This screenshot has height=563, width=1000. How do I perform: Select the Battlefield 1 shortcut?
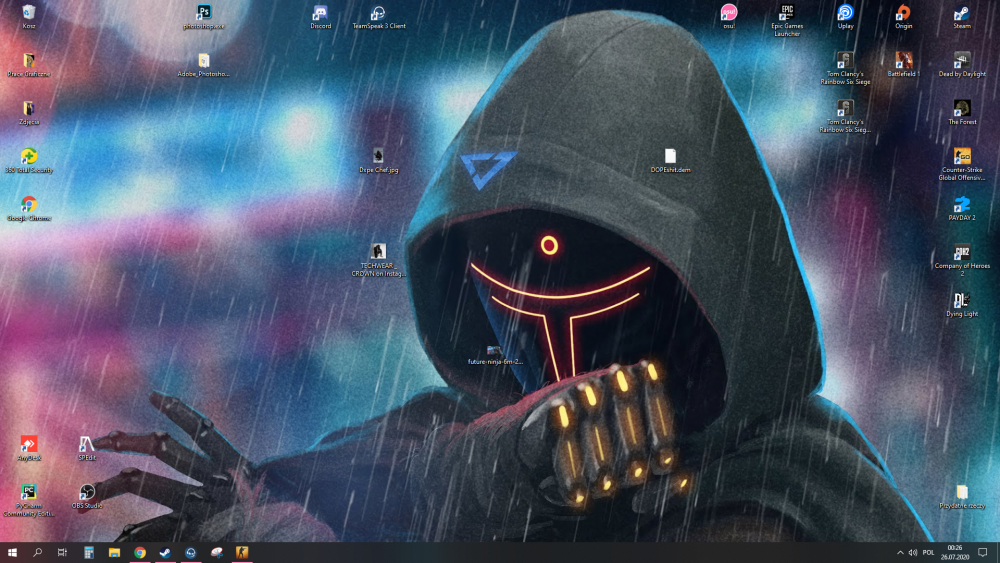pos(903,64)
